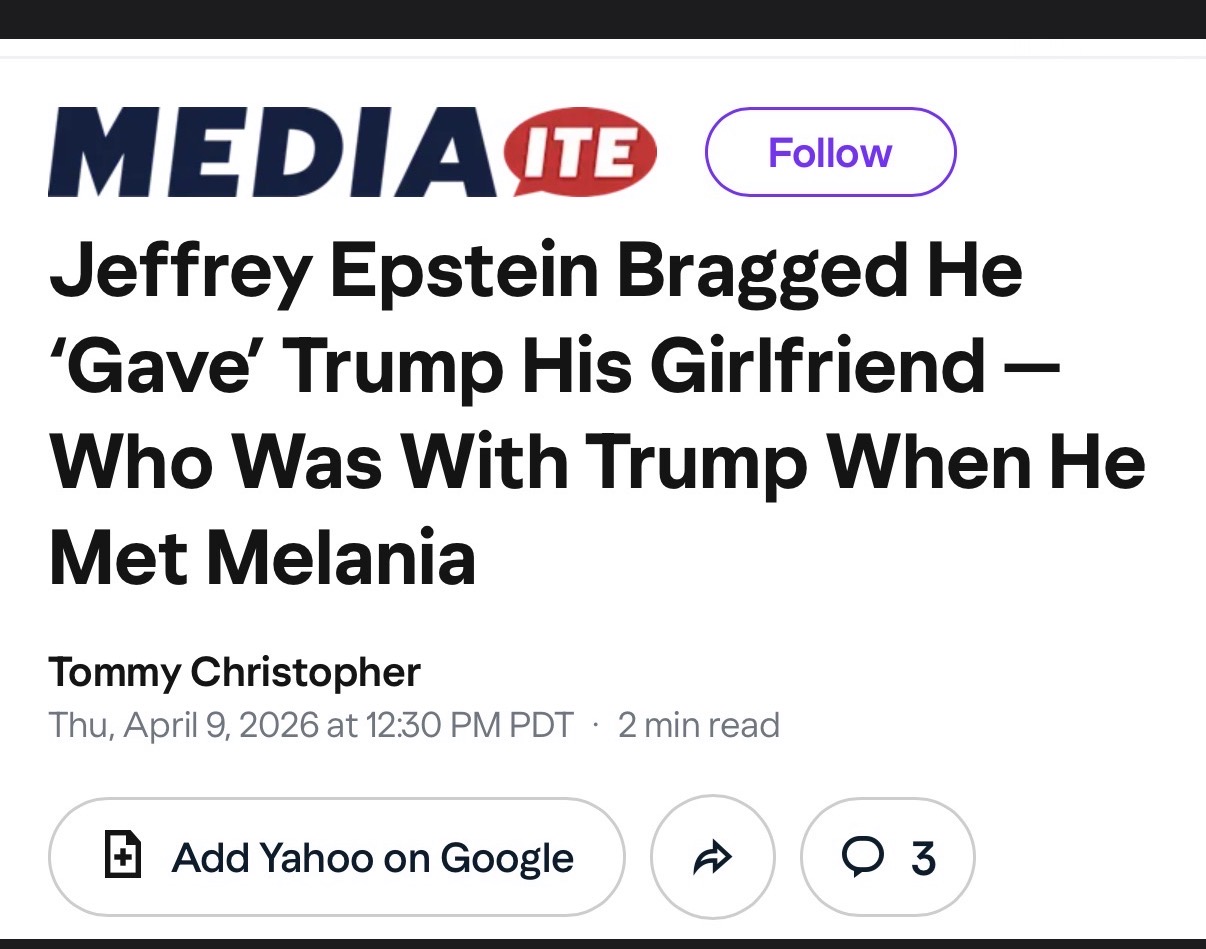The image size is (1206, 949).
Task: Click the headline line starting with 'Gave'
Action: [553, 366]
